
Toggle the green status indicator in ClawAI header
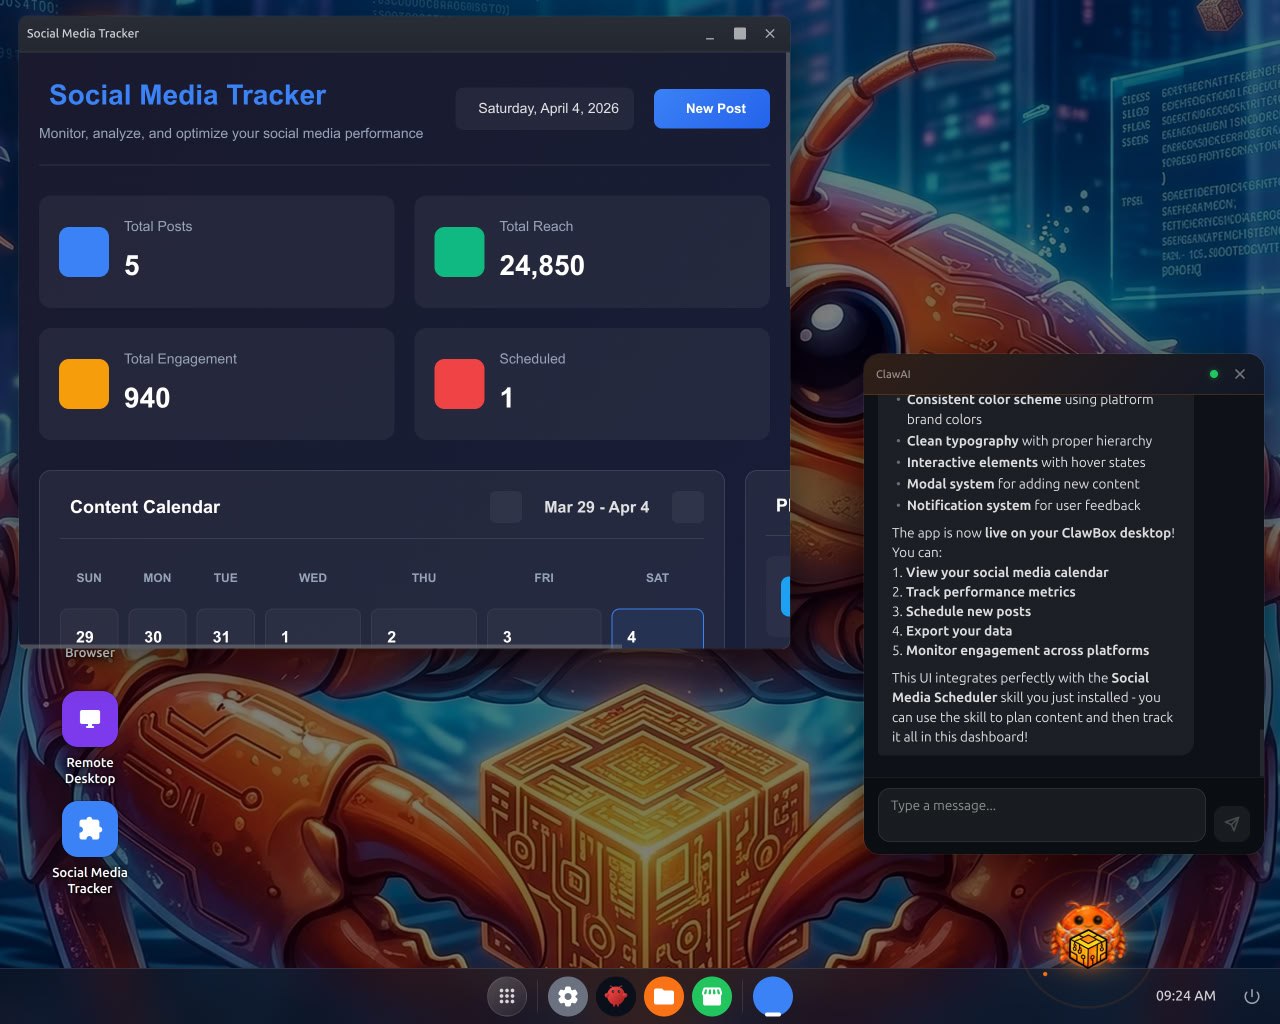coord(1214,374)
